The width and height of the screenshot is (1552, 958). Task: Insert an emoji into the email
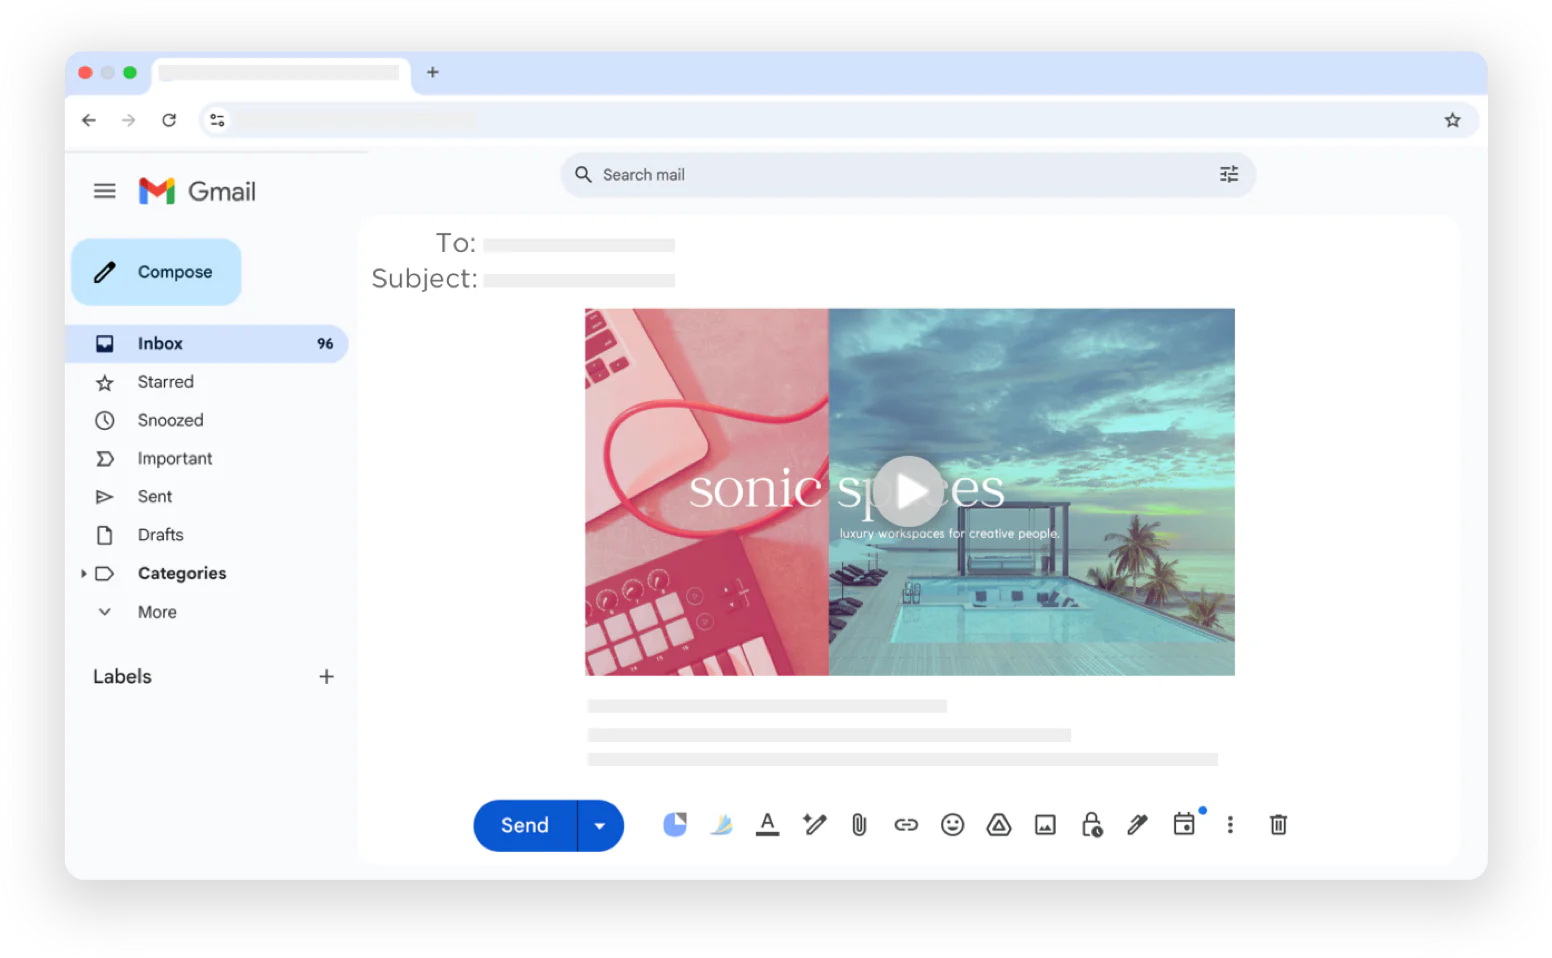952,824
